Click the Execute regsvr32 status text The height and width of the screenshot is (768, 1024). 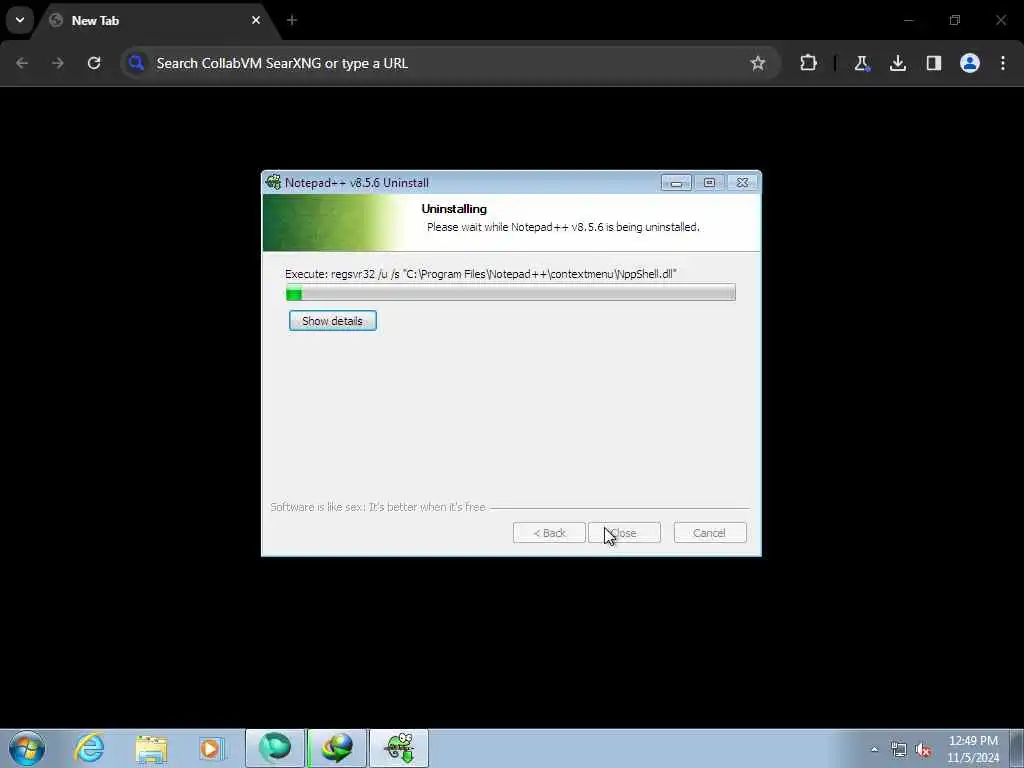point(481,274)
